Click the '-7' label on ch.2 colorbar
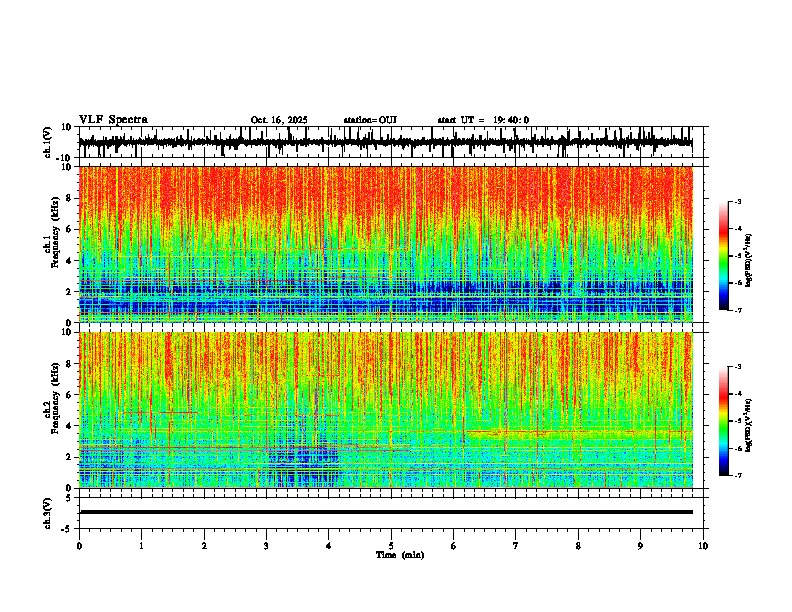Image resolution: width=792 pixels, height=612 pixels. click(x=738, y=475)
